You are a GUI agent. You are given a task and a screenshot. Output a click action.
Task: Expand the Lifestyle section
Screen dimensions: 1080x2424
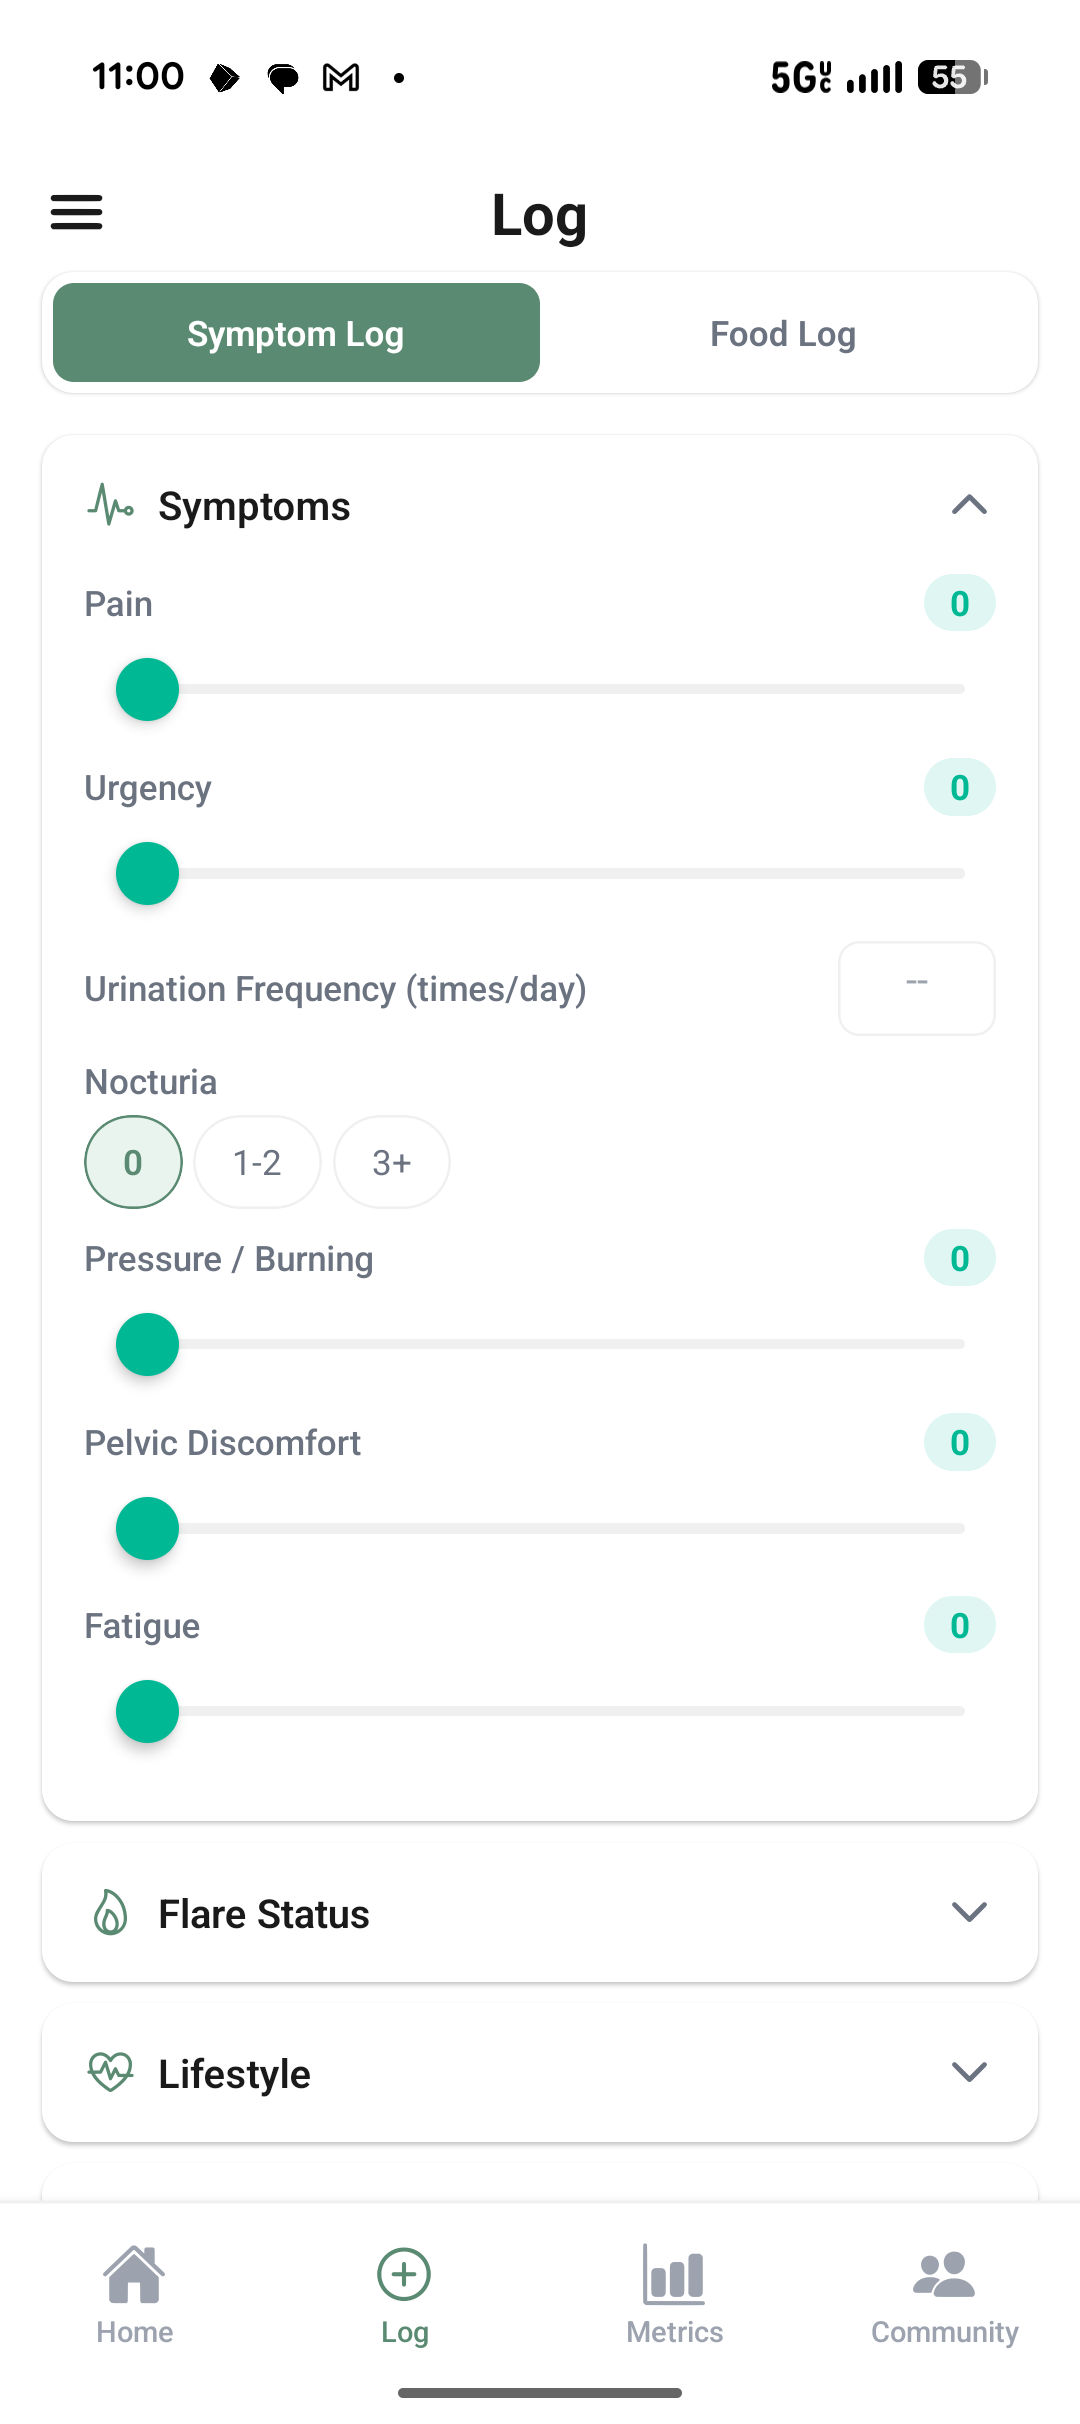coord(968,2072)
